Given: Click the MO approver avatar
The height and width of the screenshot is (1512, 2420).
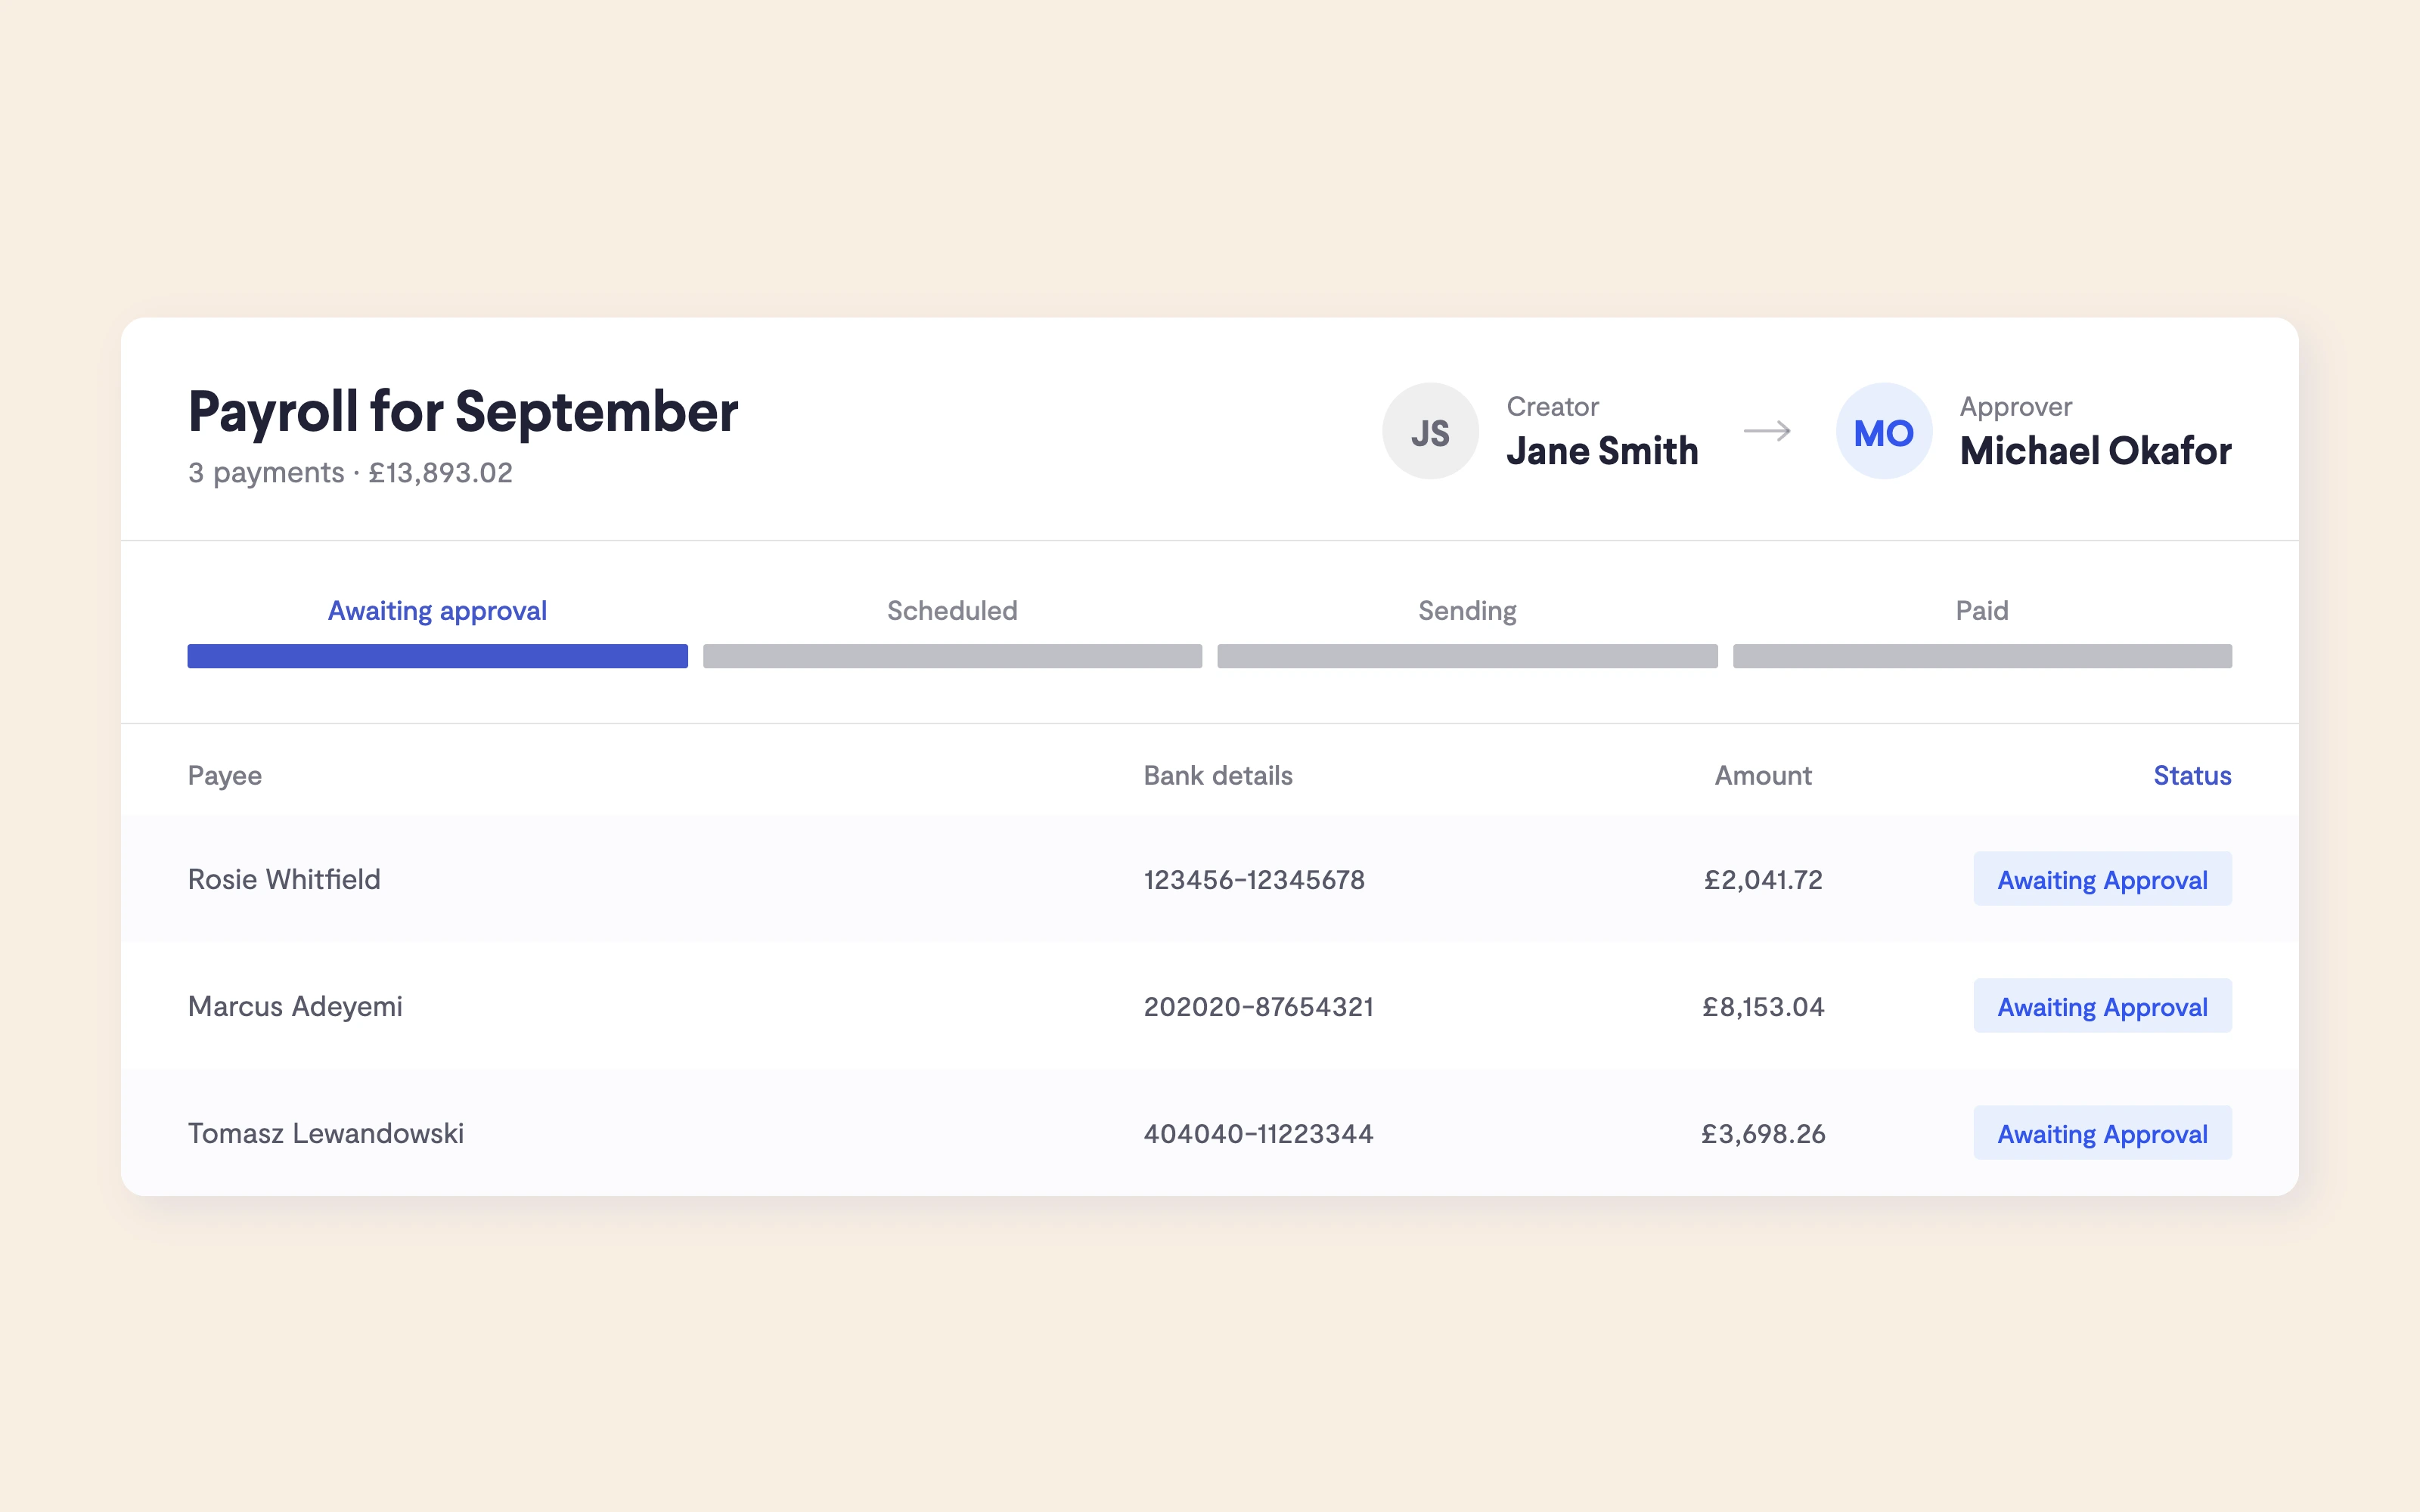Looking at the screenshot, I should click(x=1883, y=431).
